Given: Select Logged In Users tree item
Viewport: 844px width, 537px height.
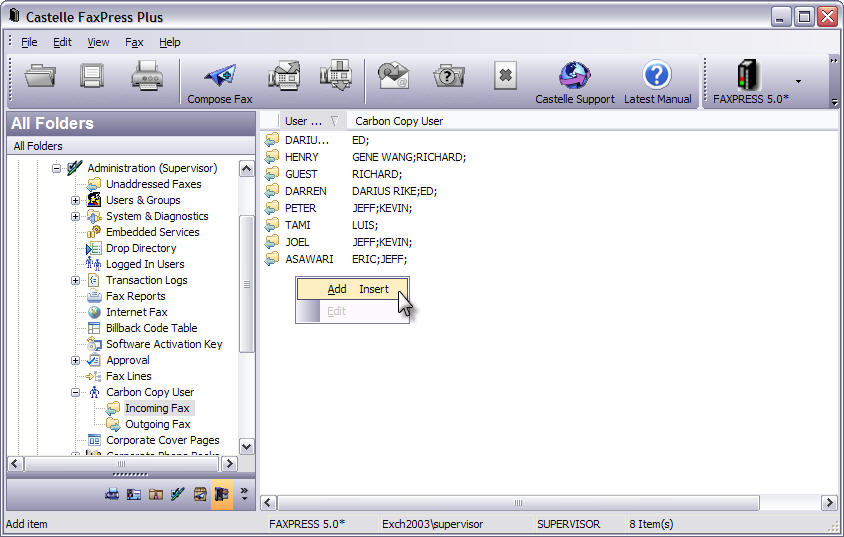Looking at the screenshot, I should [145, 264].
